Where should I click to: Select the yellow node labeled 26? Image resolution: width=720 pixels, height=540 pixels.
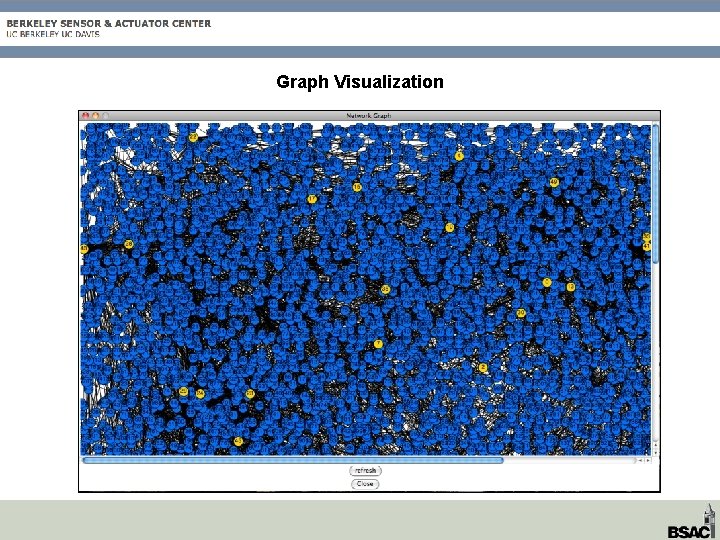click(129, 244)
